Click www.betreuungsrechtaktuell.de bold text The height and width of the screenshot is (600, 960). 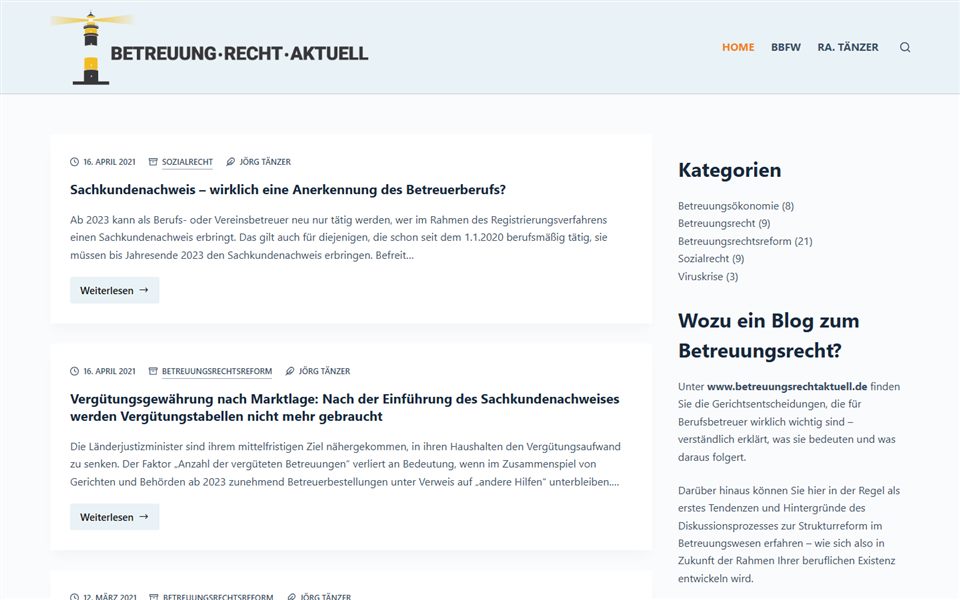click(787, 386)
